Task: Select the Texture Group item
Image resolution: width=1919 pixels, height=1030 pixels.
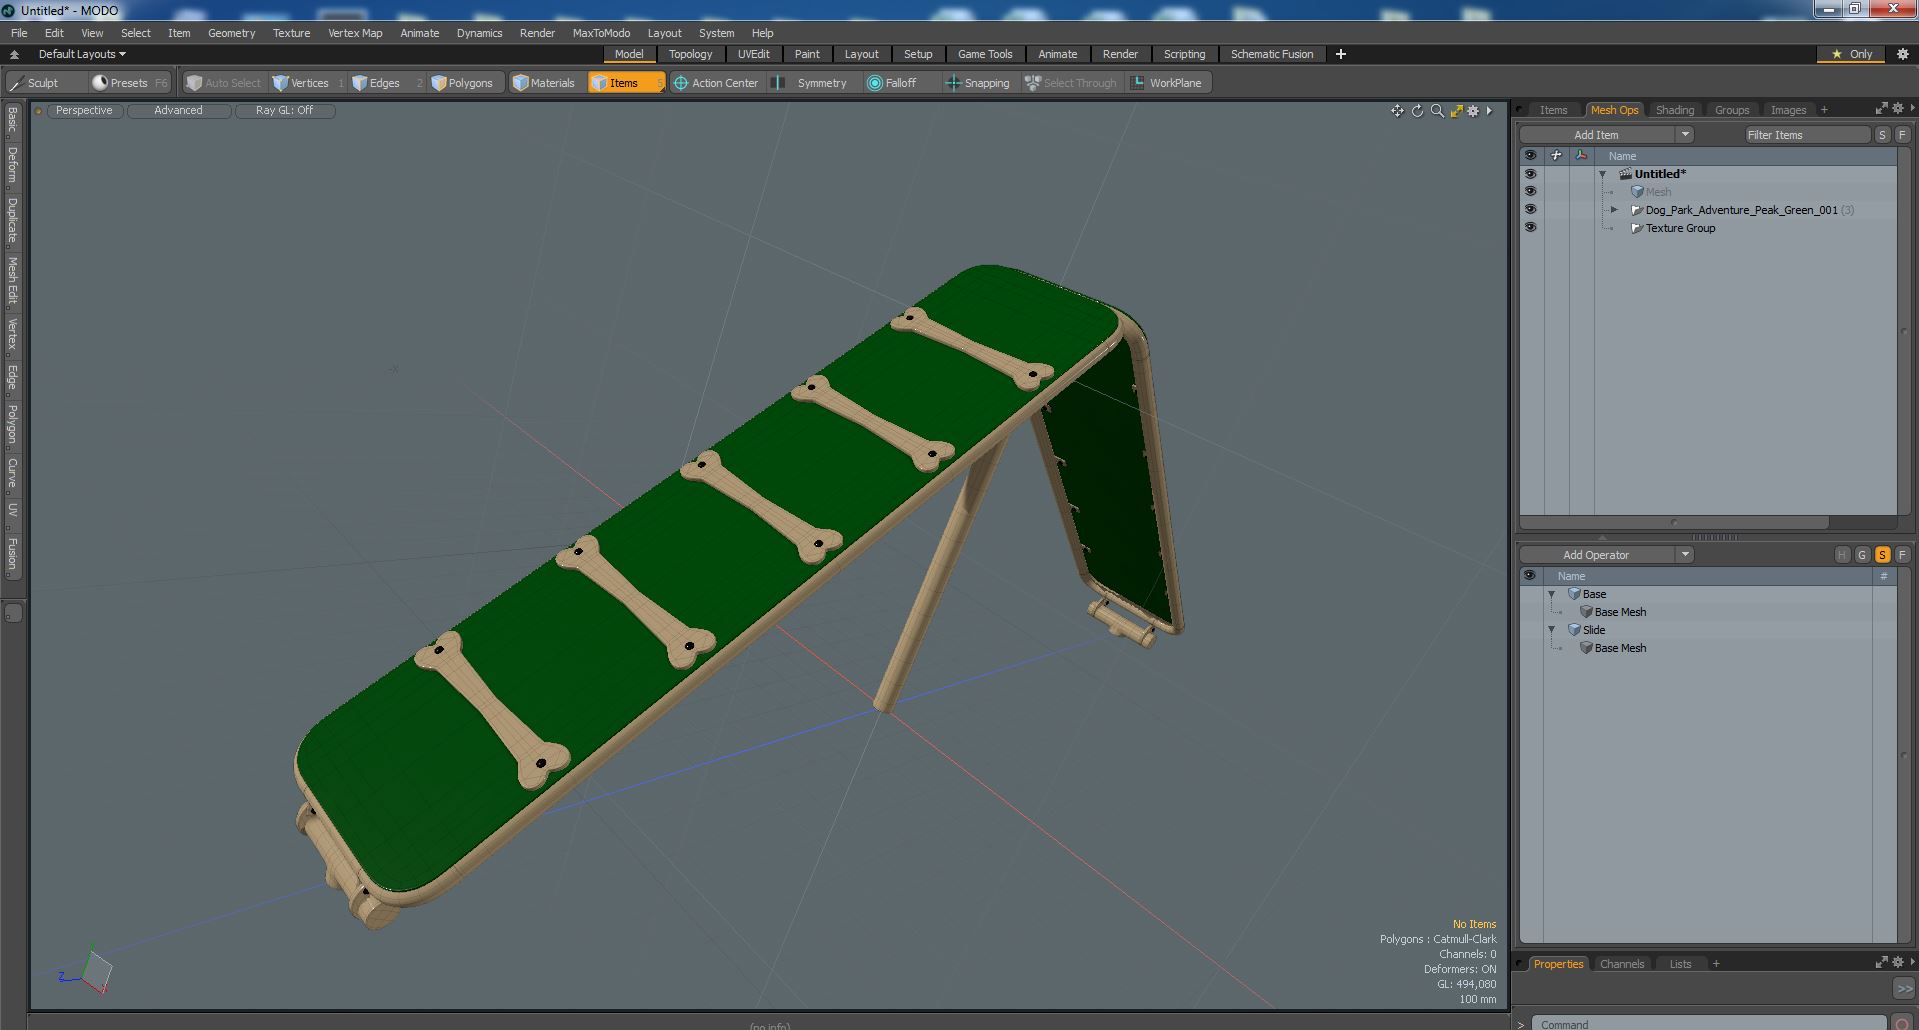Action: (x=1680, y=228)
